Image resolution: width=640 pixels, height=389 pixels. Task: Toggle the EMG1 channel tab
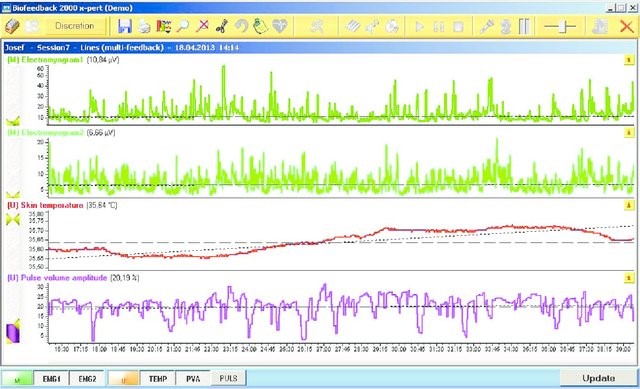[51, 379]
